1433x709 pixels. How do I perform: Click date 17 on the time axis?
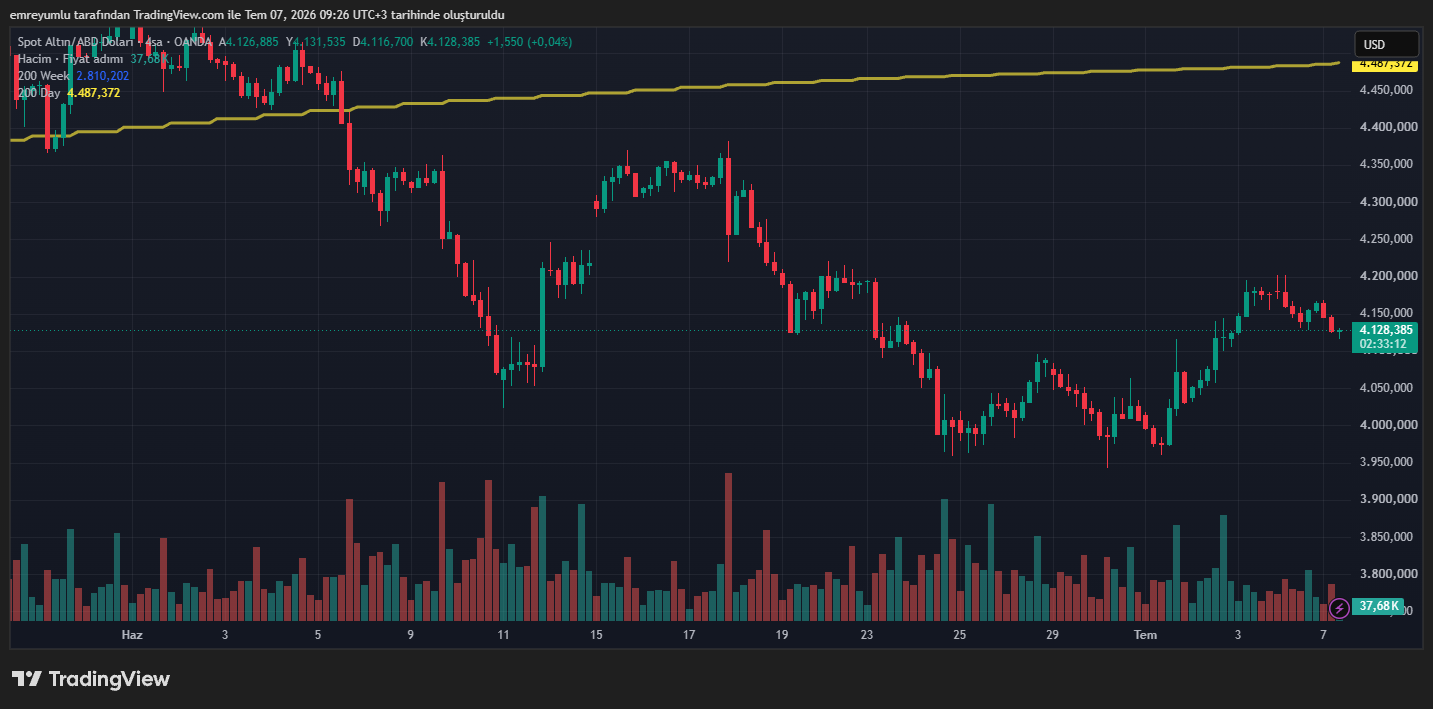click(x=689, y=635)
